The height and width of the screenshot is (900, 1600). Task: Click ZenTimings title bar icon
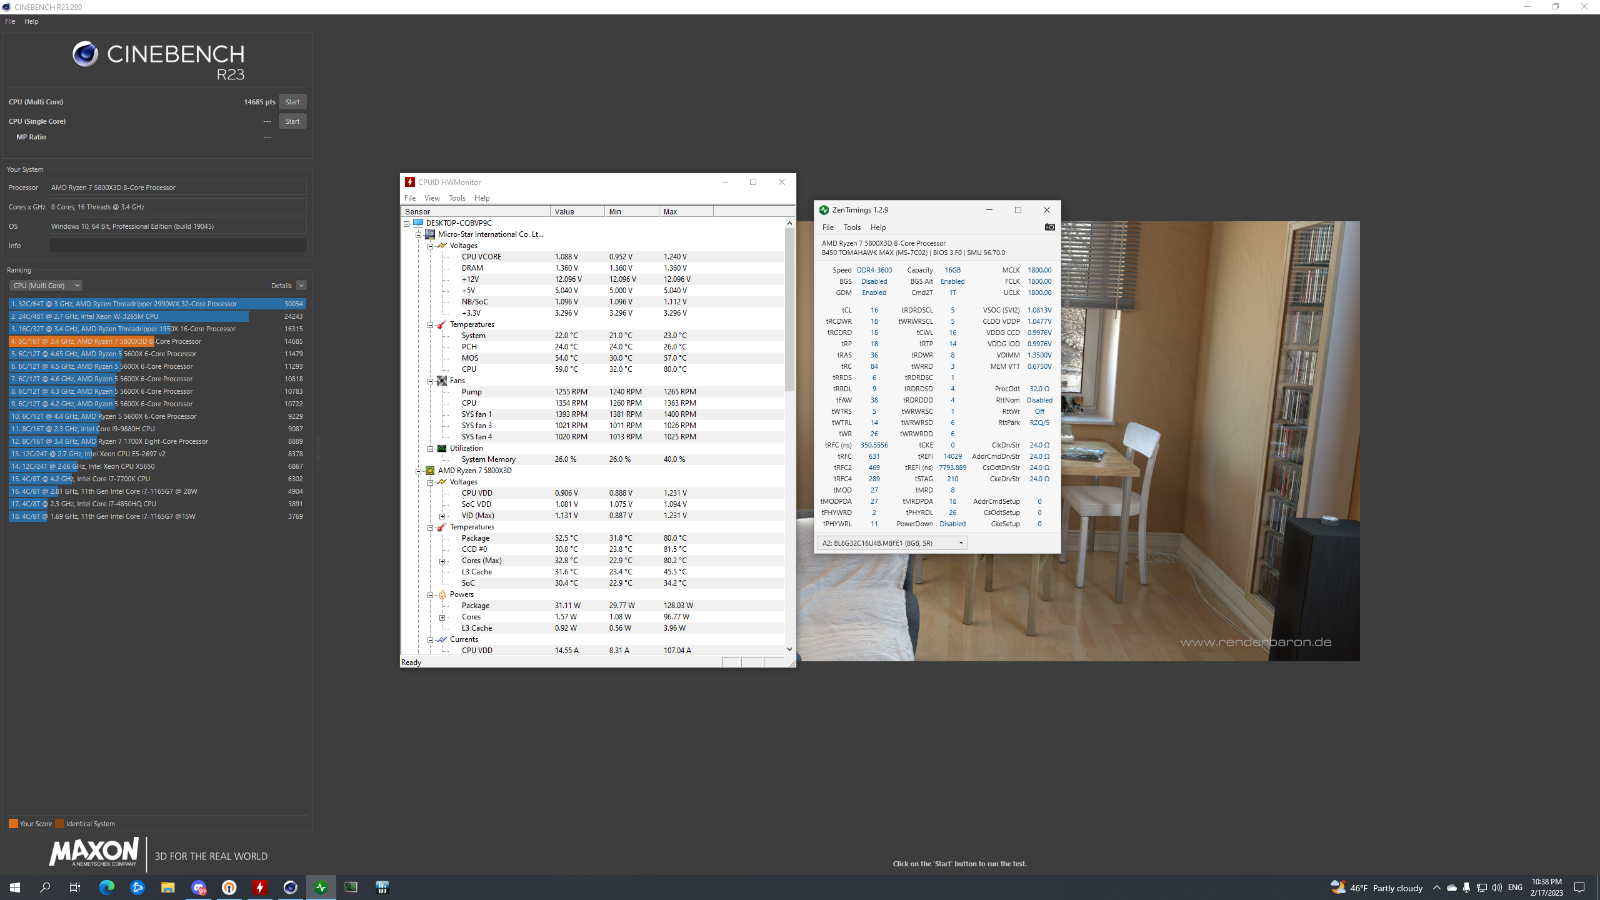[x=824, y=210]
